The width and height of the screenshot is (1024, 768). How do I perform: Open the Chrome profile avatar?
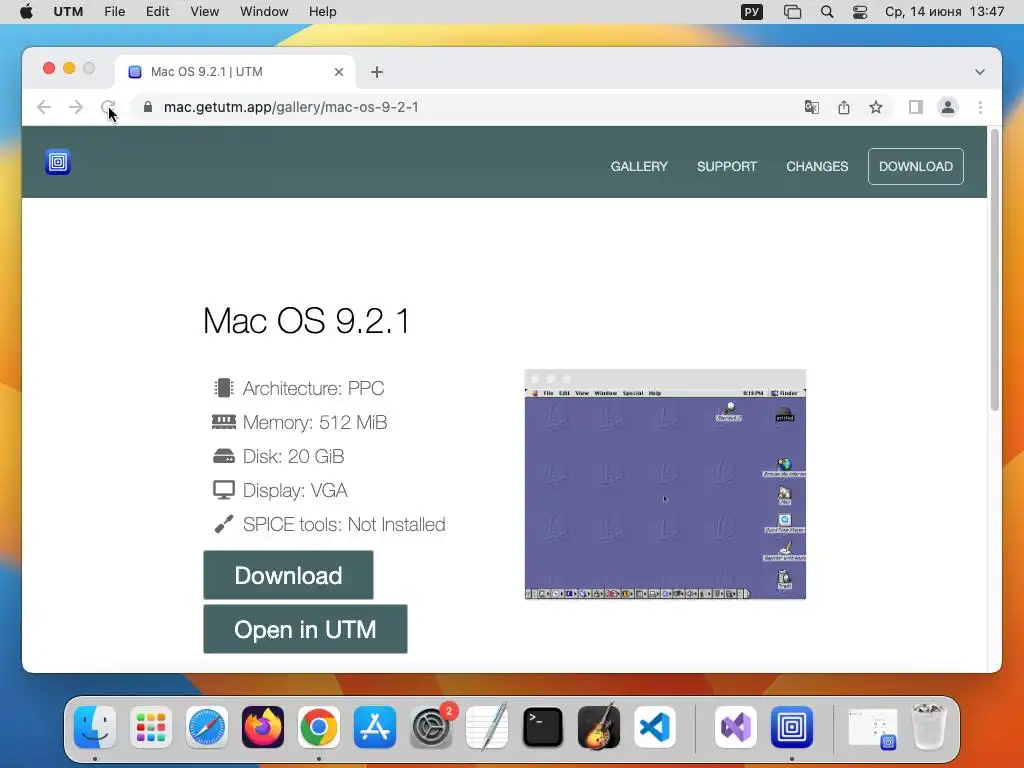click(x=948, y=107)
